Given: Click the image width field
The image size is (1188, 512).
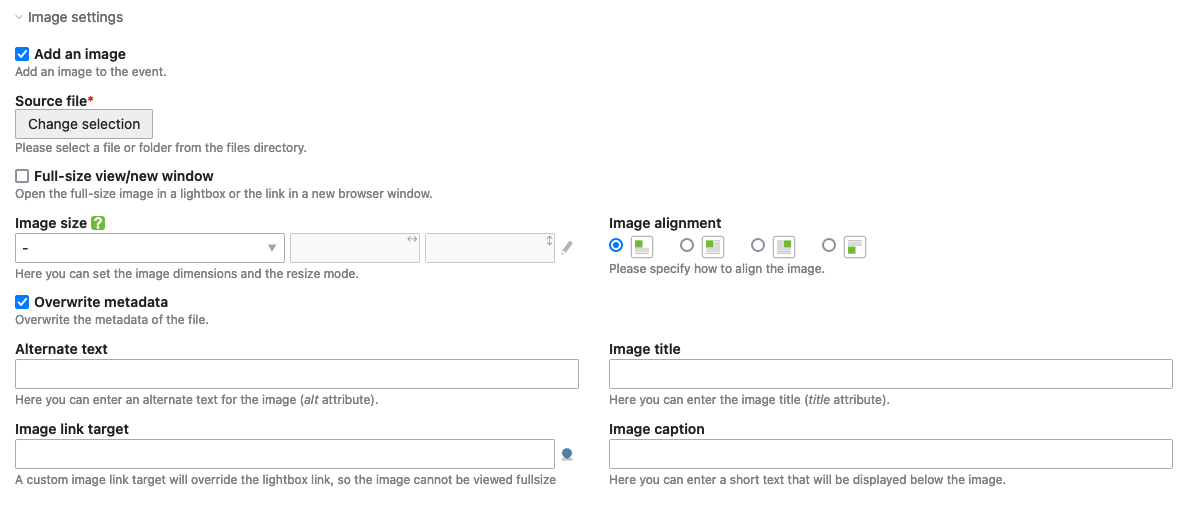Looking at the screenshot, I should click(x=355, y=248).
